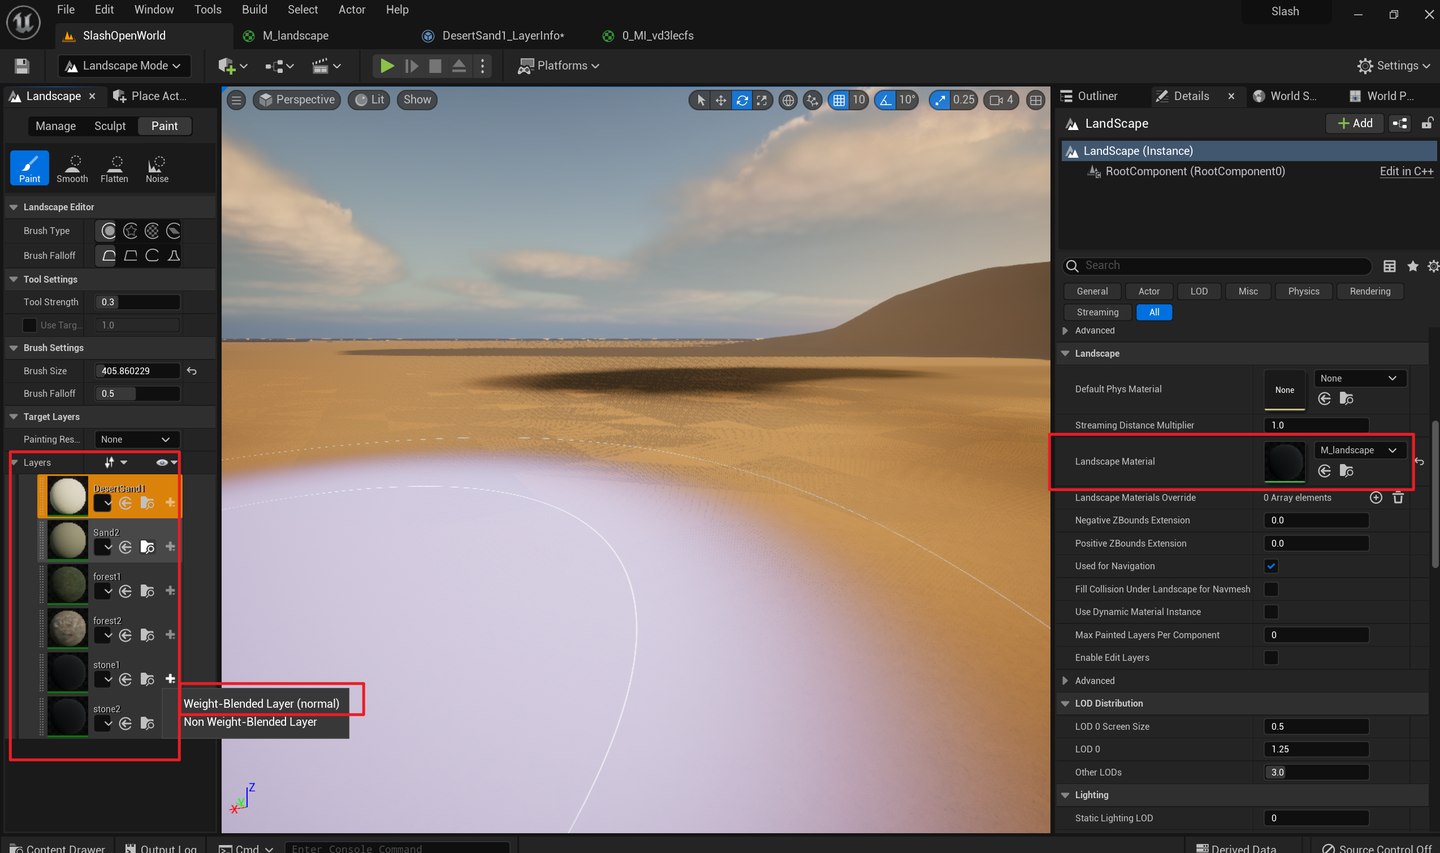The width and height of the screenshot is (1440, 853).
Task: Select the rotate gizmo tool
Action: tap(742, 100)
